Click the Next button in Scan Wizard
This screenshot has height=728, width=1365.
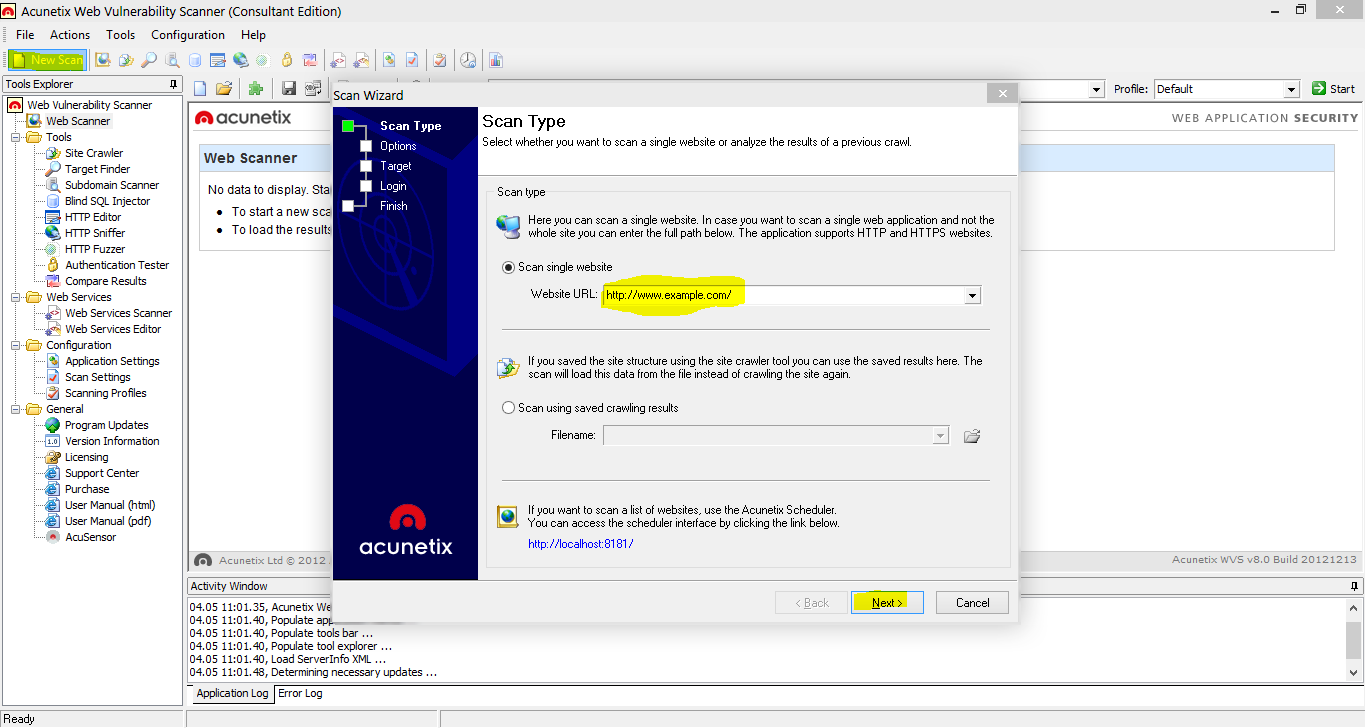coord(887,602)
